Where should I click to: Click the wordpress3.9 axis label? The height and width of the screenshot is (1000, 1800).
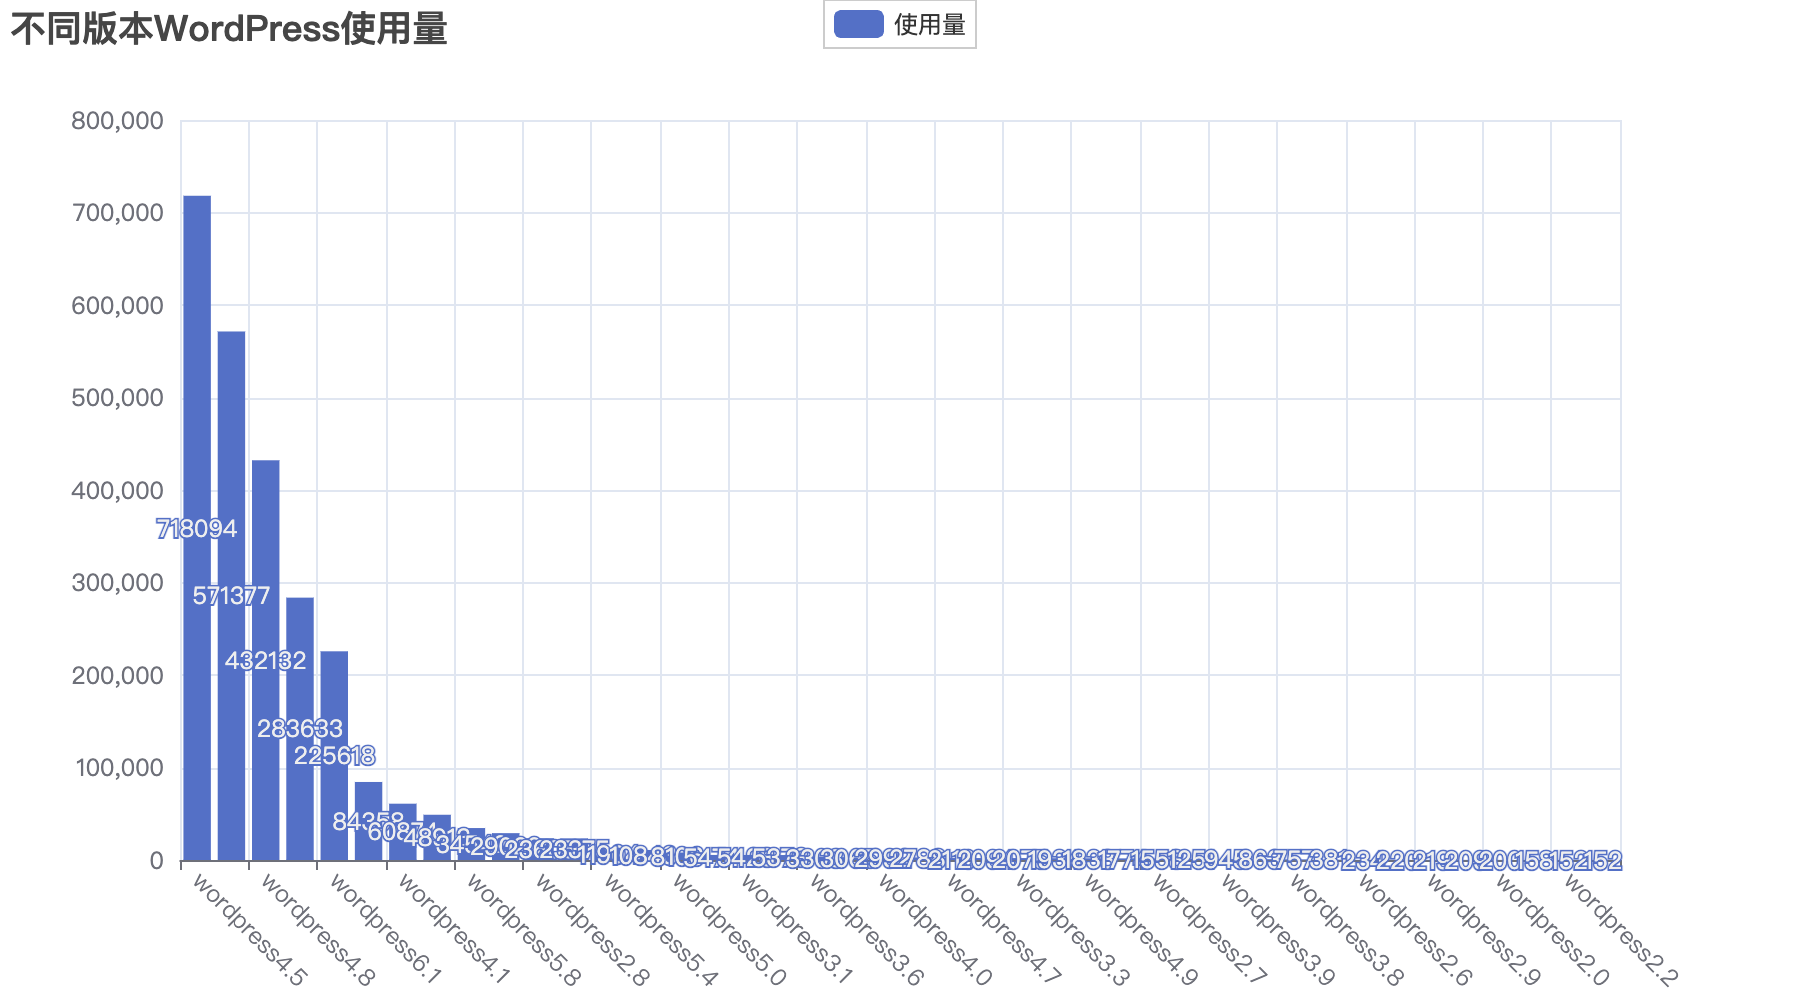tap(1276, 930)
